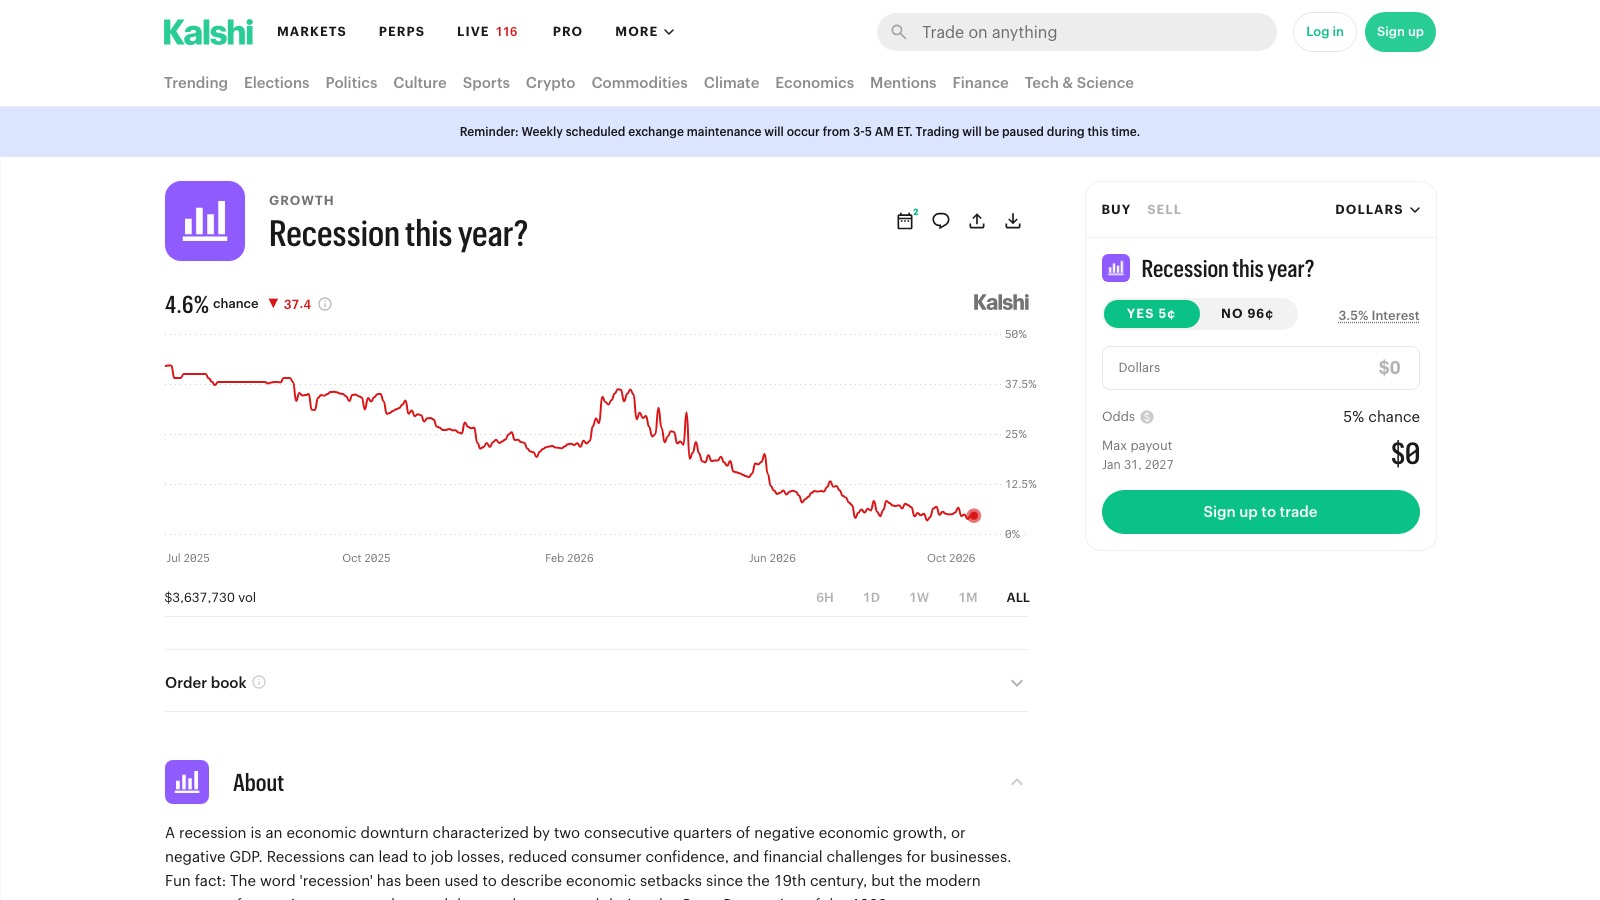Open the Crypto category
The height and width of the screenshot is (900, 1600).
(550, 83)
